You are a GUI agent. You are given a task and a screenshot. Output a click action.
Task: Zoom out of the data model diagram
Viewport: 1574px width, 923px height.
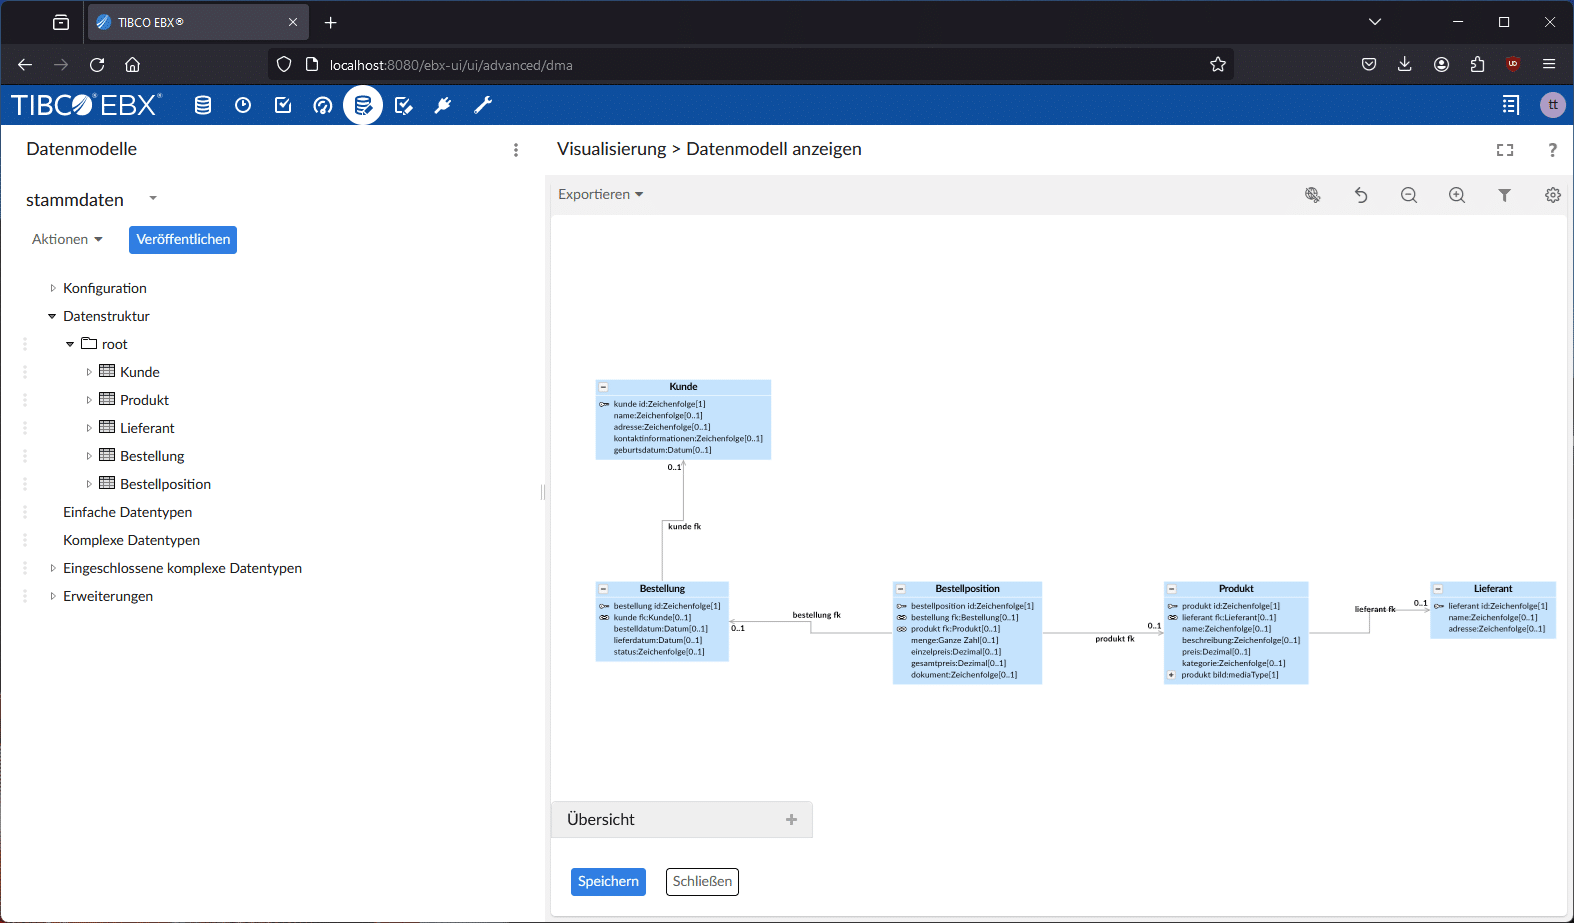pyautogui.click(x=1408, y=195)
